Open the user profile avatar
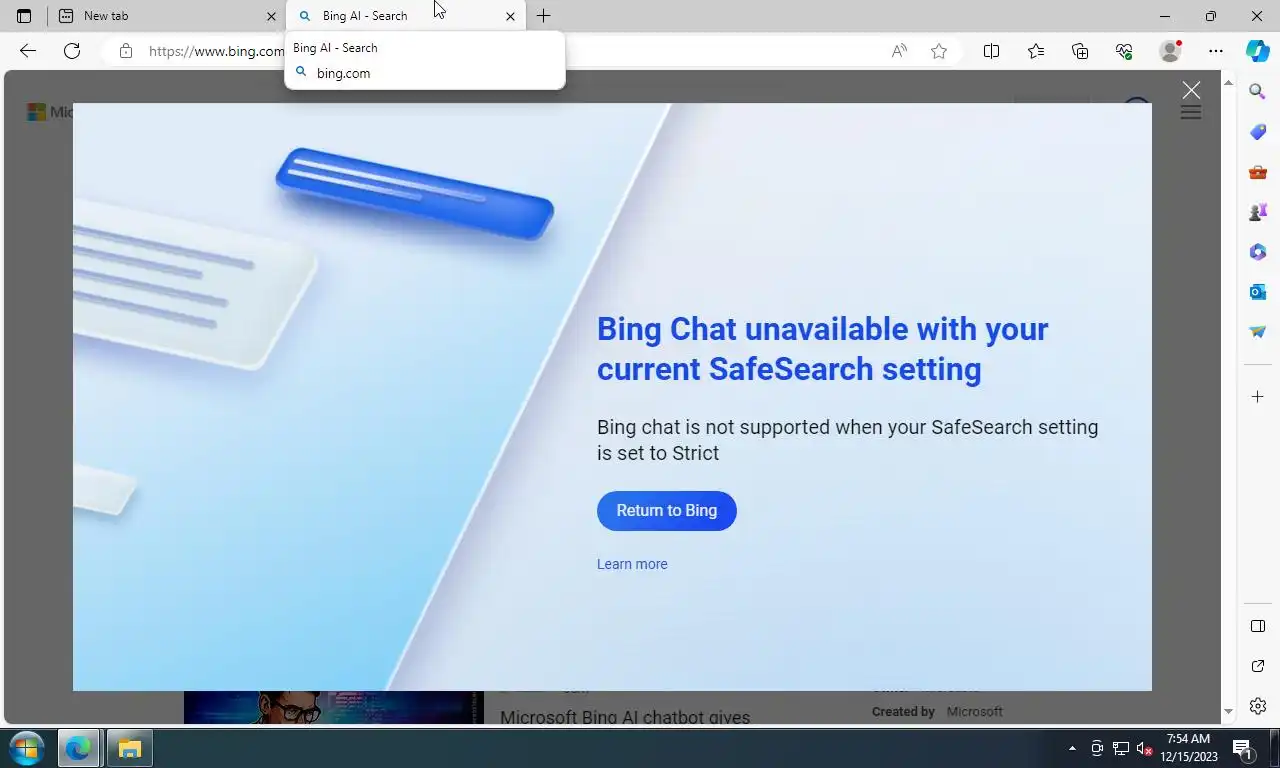This screenshot has height=768, width=1280. tap(1170, 51)
